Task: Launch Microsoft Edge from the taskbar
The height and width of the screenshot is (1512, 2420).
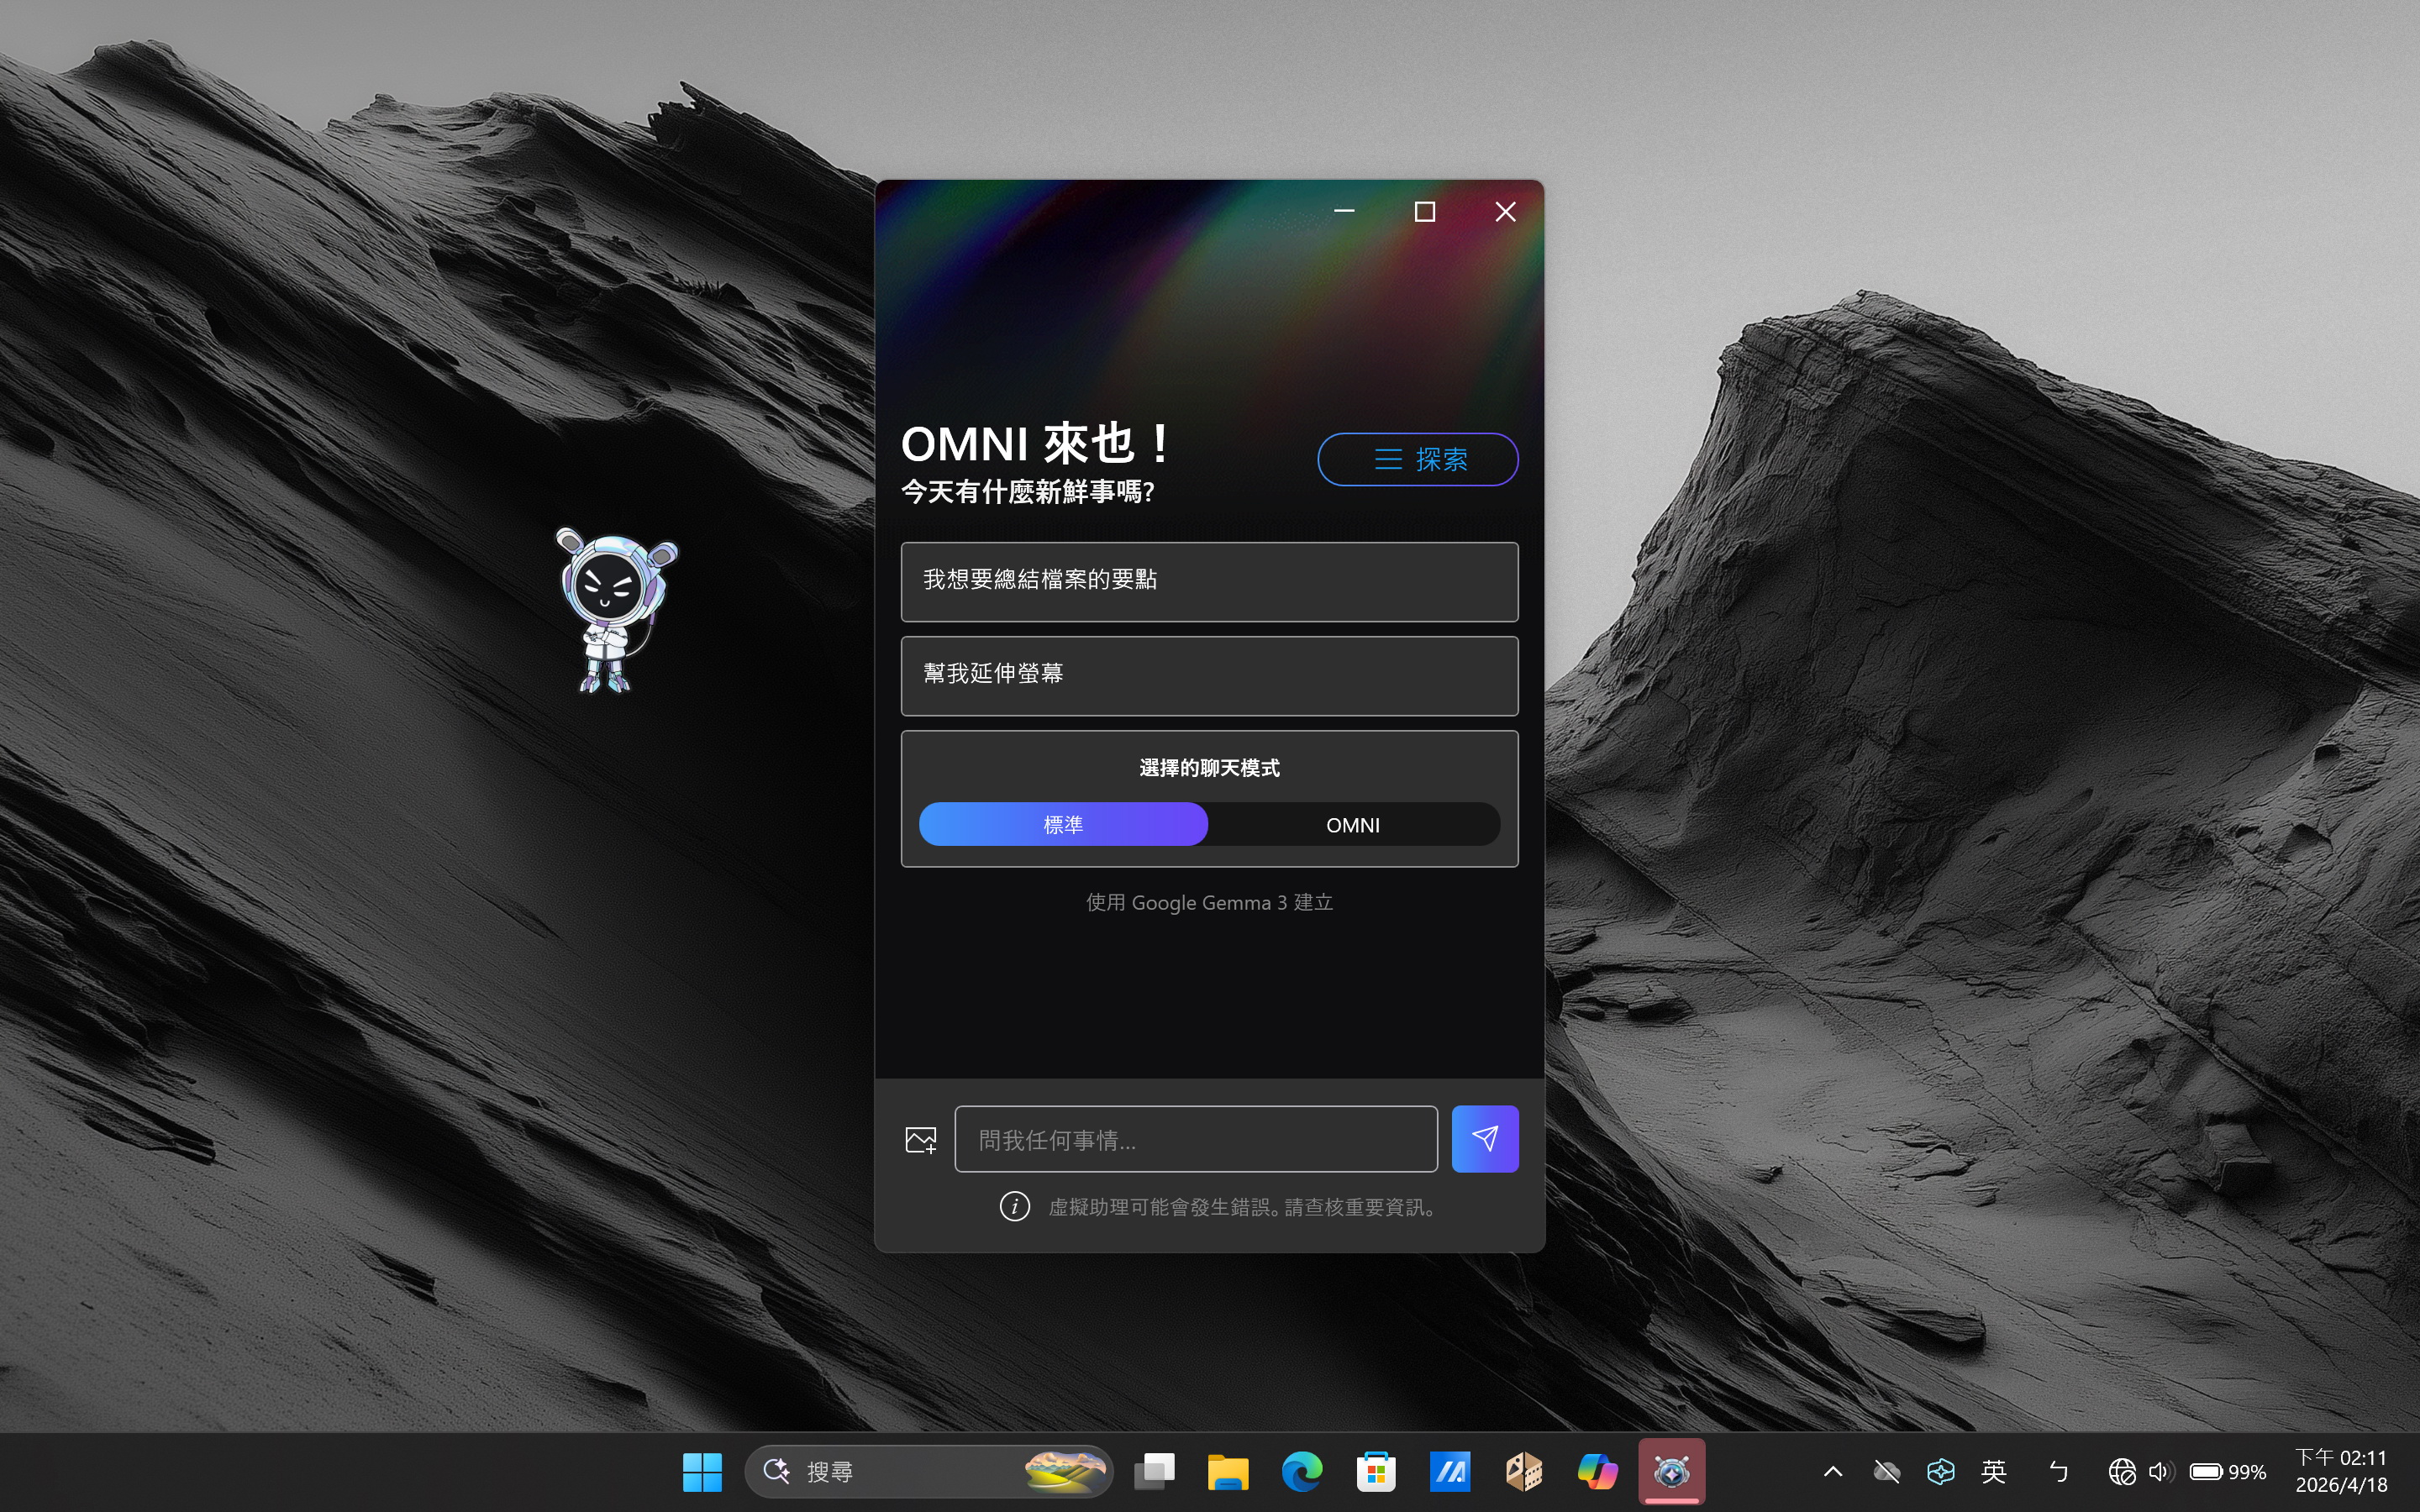Action: point(1301,1471)
